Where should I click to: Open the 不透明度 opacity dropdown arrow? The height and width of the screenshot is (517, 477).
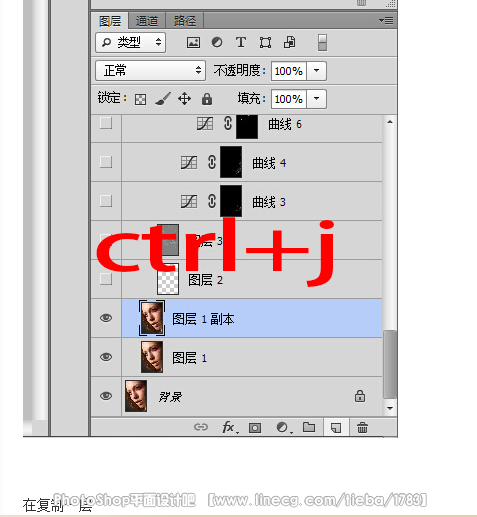316,71
